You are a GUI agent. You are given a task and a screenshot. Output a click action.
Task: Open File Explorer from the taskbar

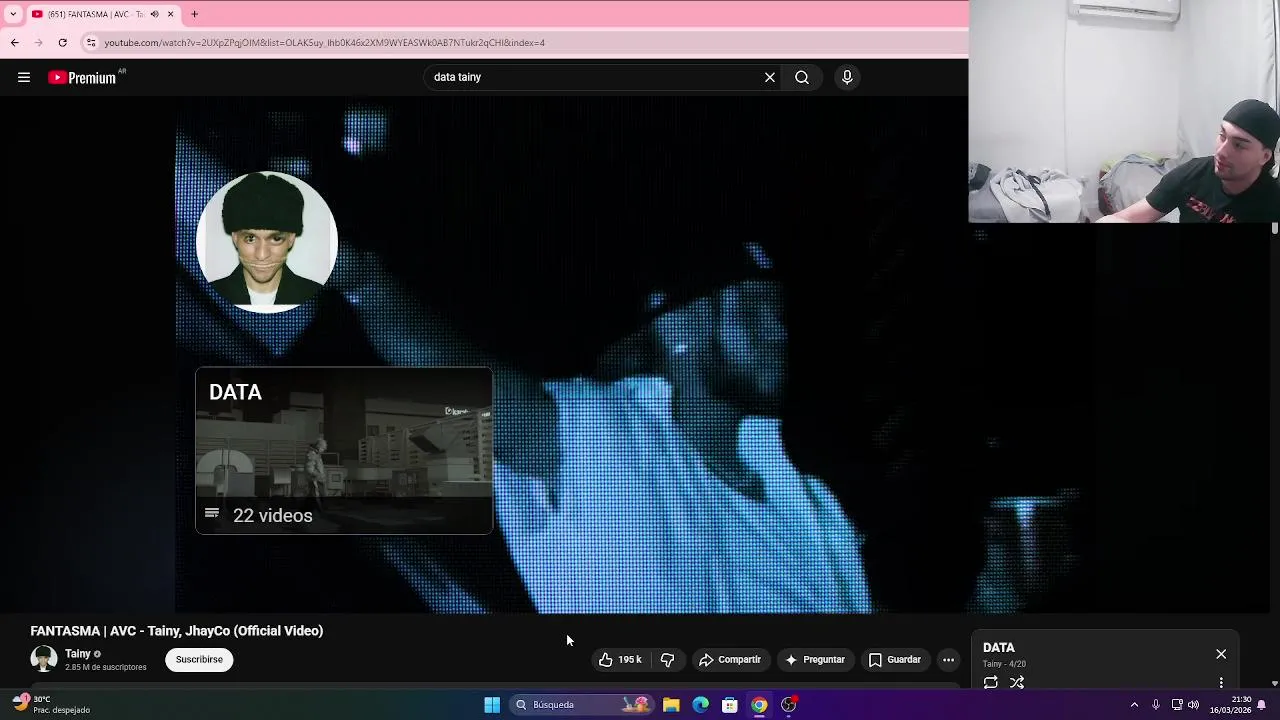(x=671, y=705)
